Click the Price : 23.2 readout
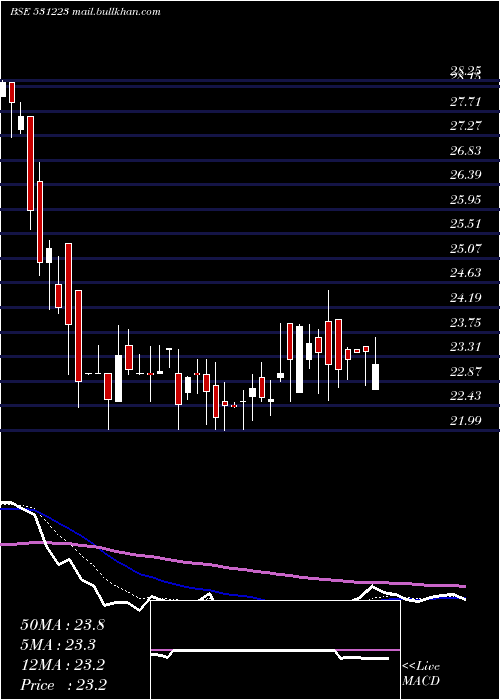Screen dimensions: 500x700 click(63, 685)
